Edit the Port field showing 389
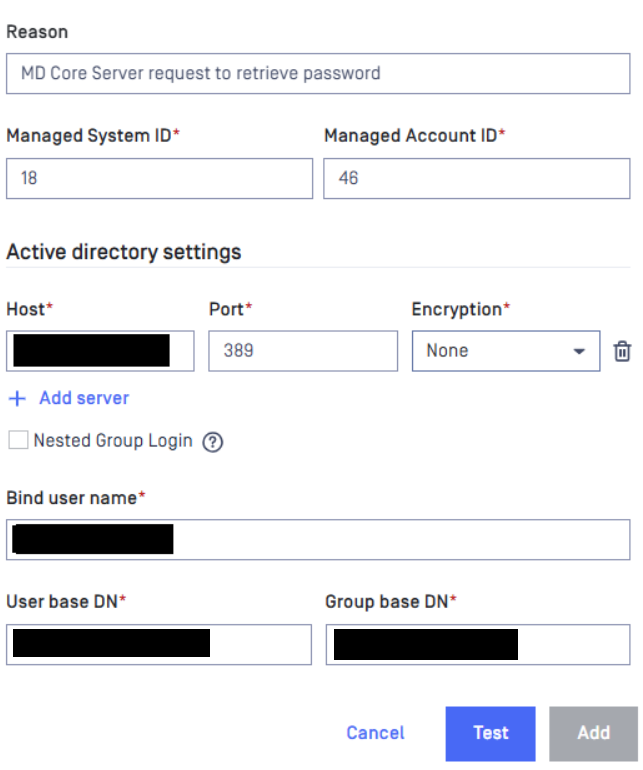643x770 pixels. (x=302, y=351)
